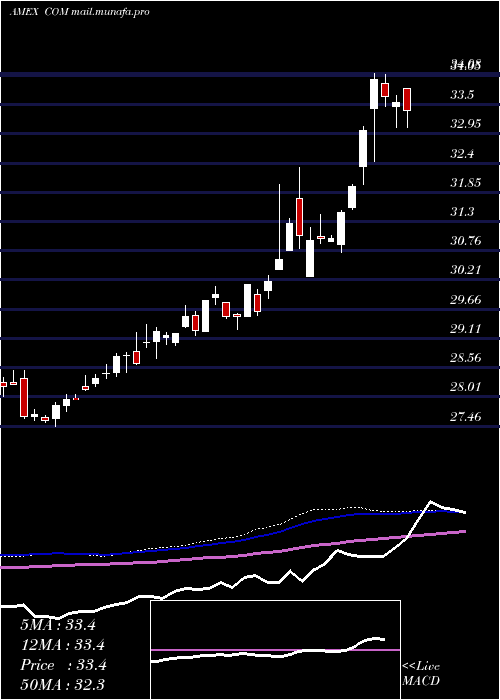Click the 32.95 price axis label
The height and width of the screenshot is (700, 500).
[466, 124]
